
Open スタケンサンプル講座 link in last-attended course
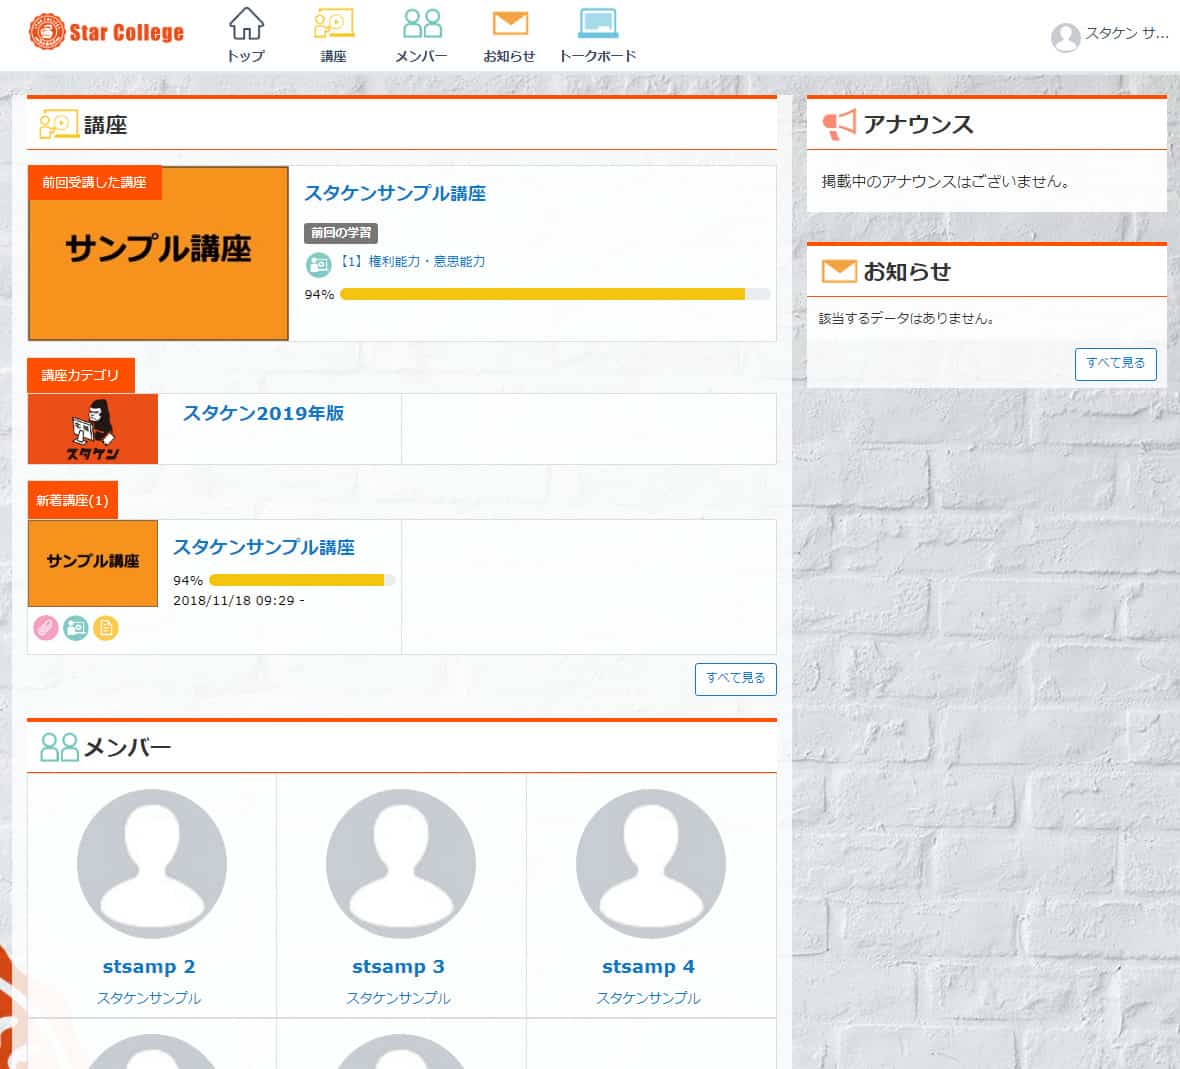[395, 193]
